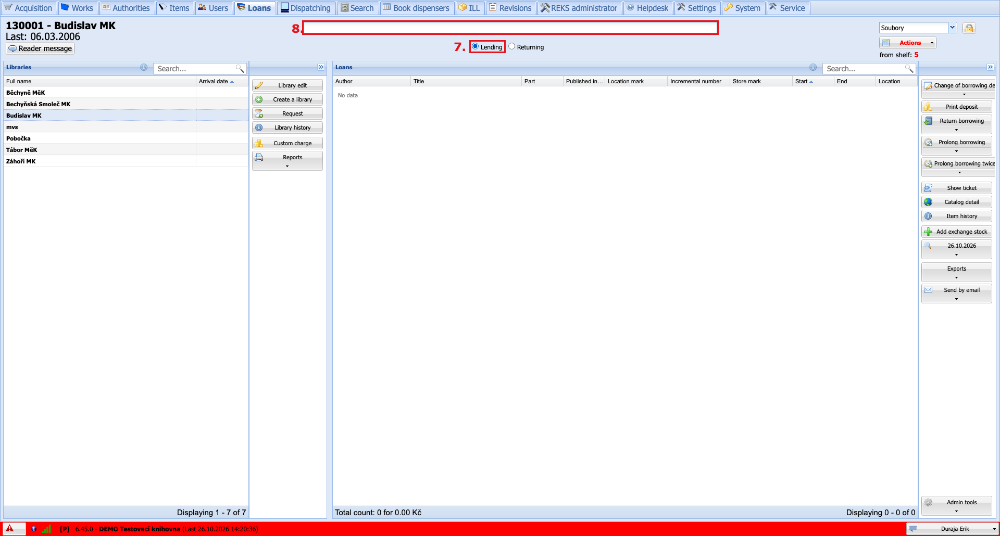The height and width of the screenshot is (536, 1000).
Task: Click the Library edit pencil icon
Action: click(259, 85)
